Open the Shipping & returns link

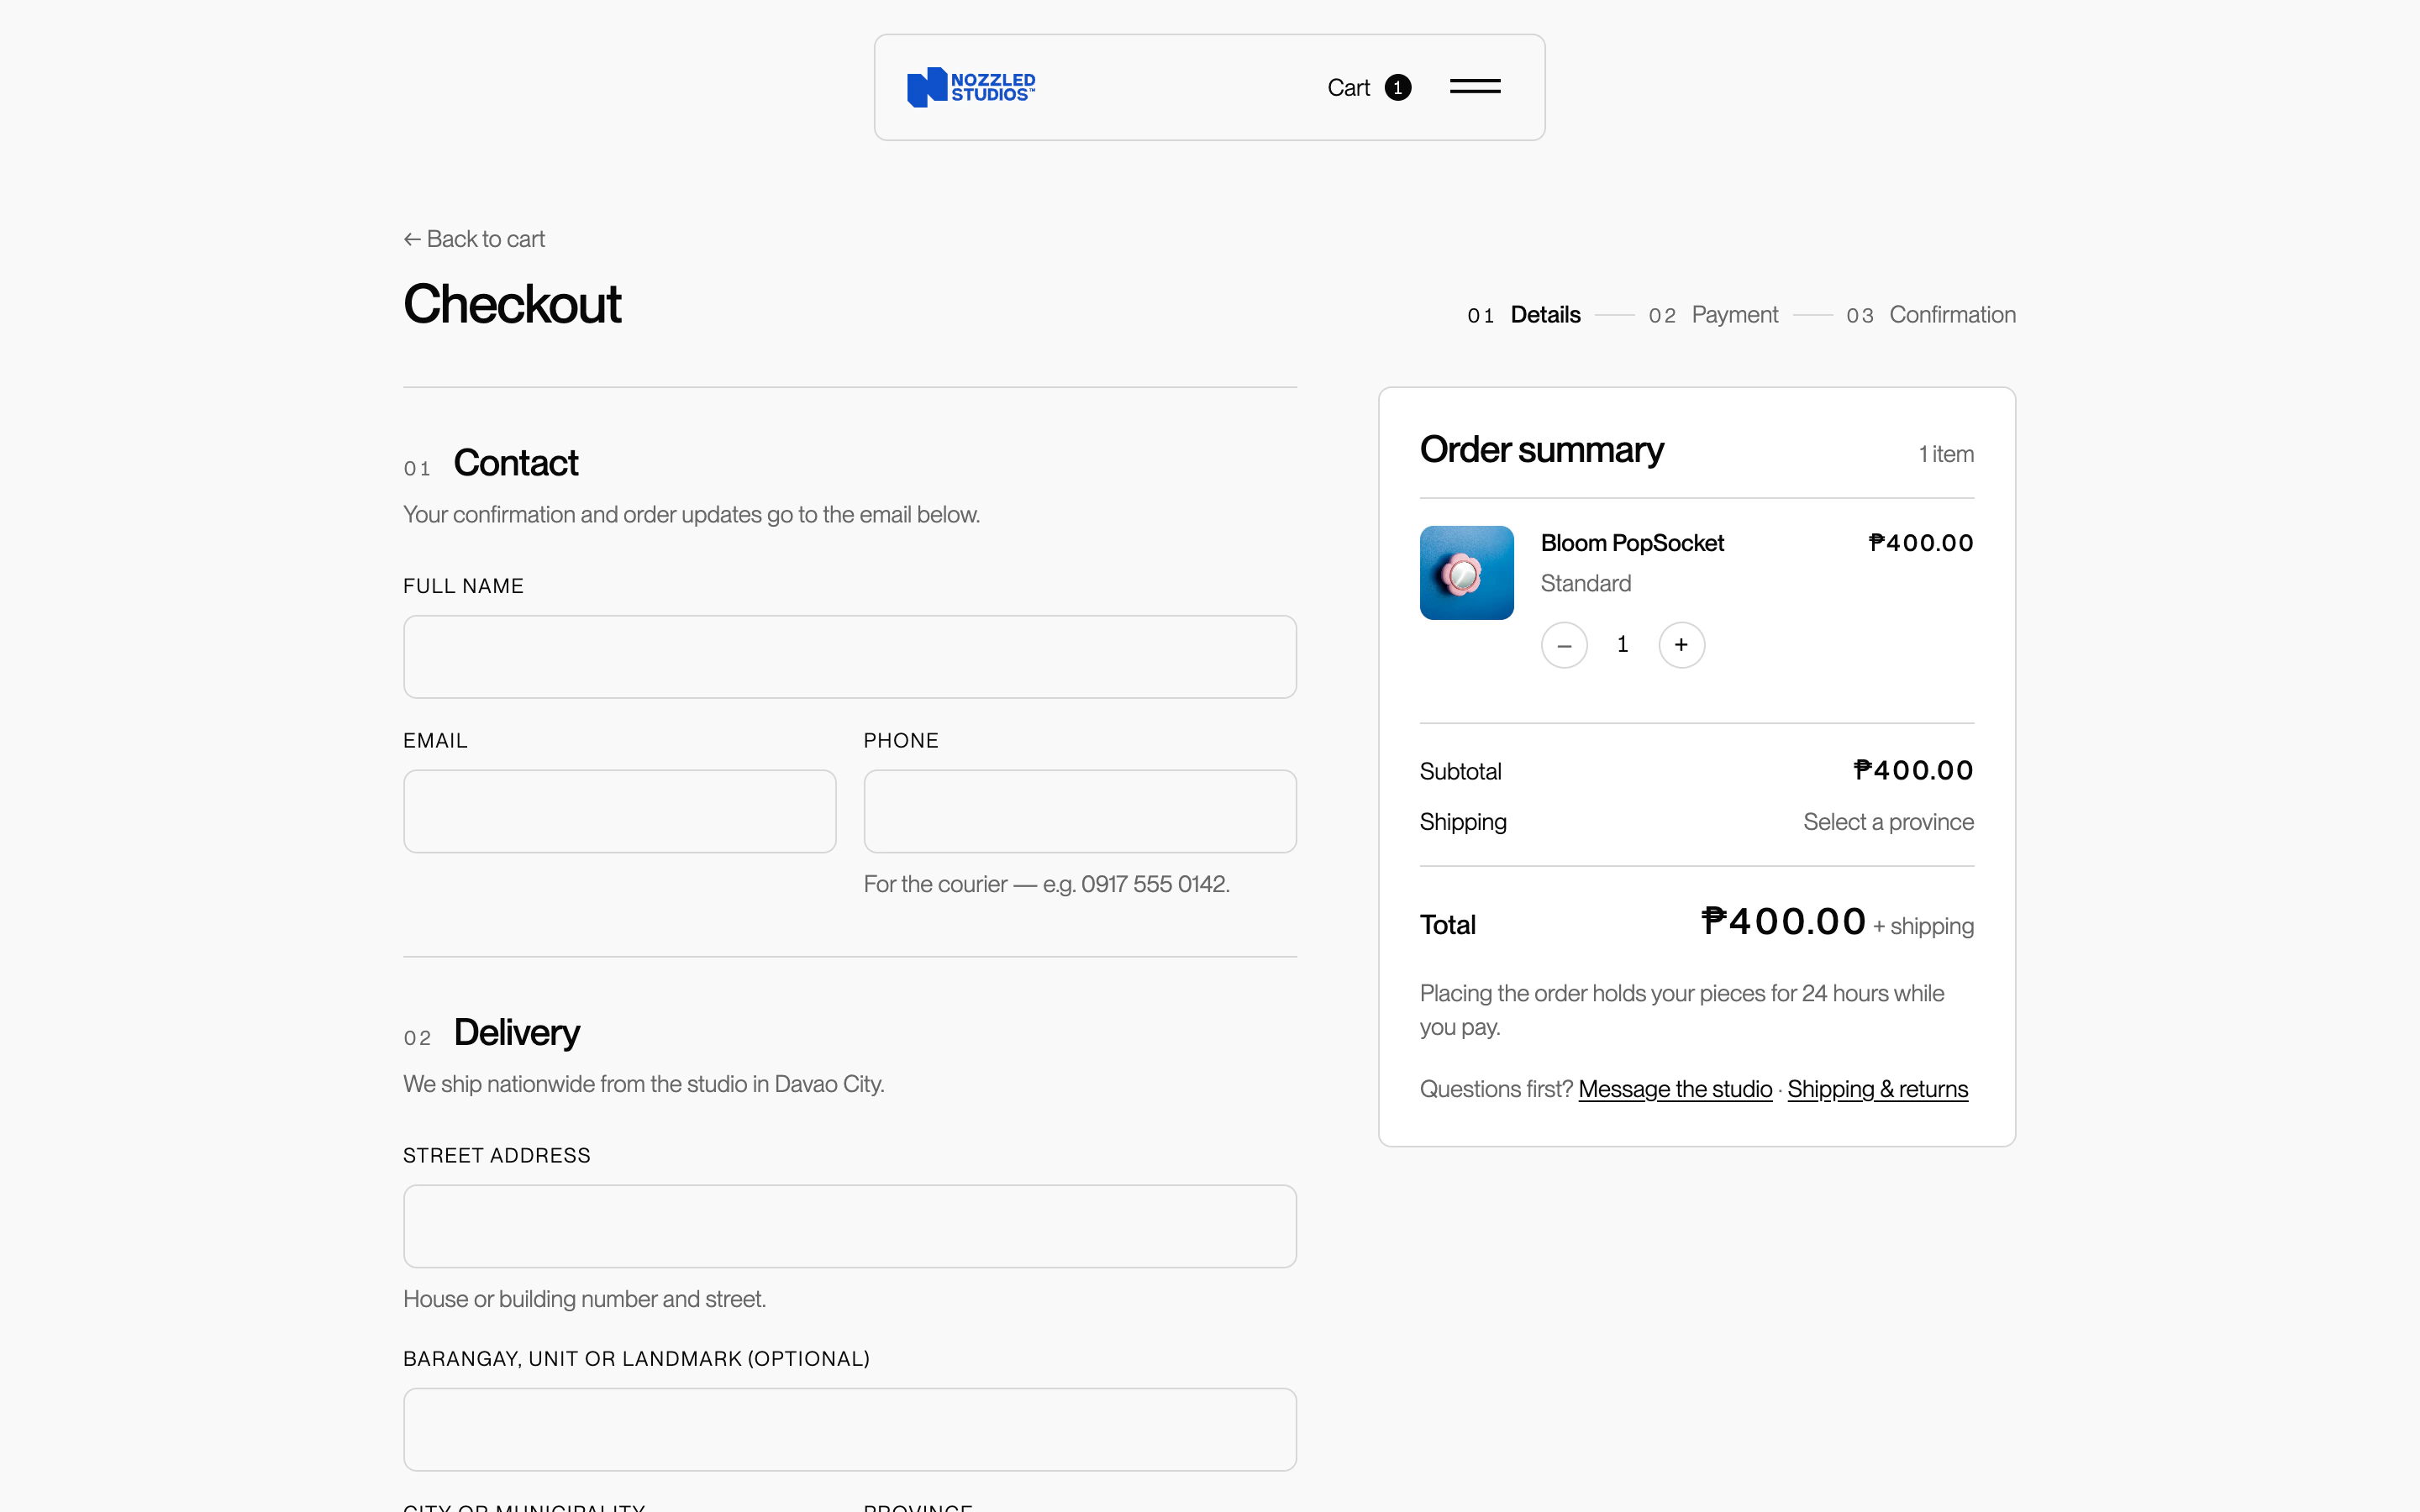pos(1877,1089)
